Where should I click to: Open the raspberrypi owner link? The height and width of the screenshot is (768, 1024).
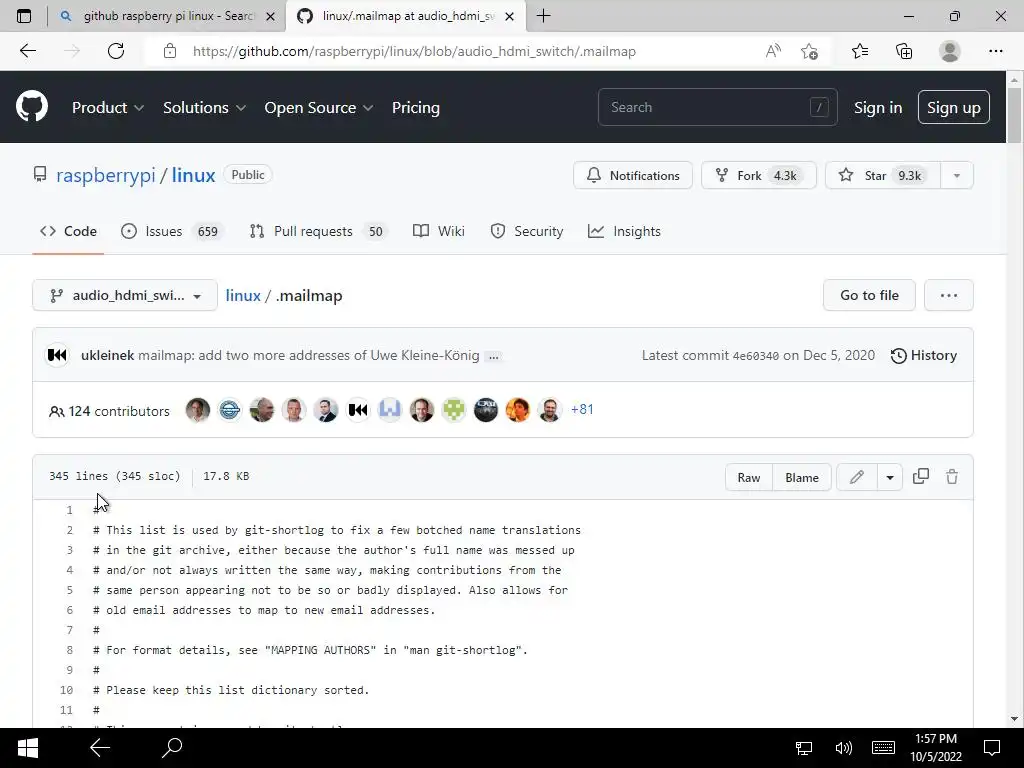[106, 176]
